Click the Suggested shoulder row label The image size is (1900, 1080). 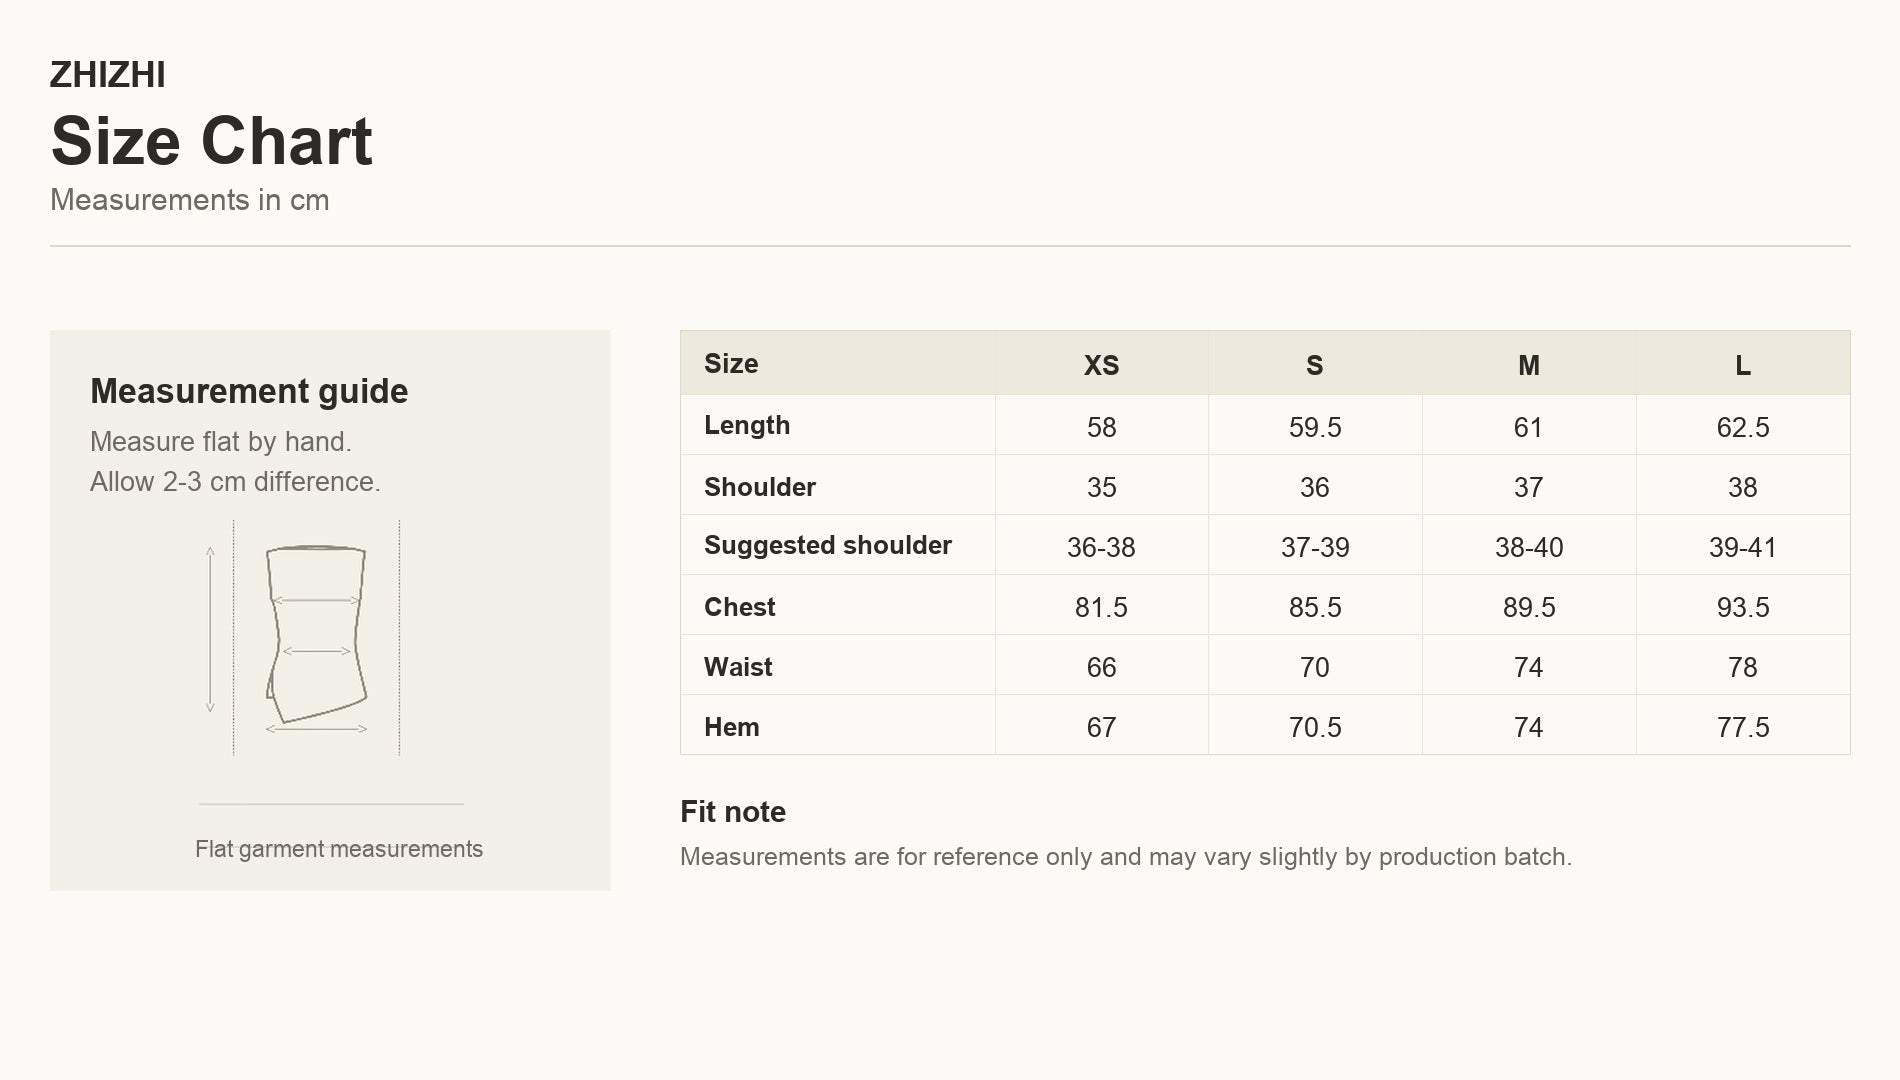point(828,545)
